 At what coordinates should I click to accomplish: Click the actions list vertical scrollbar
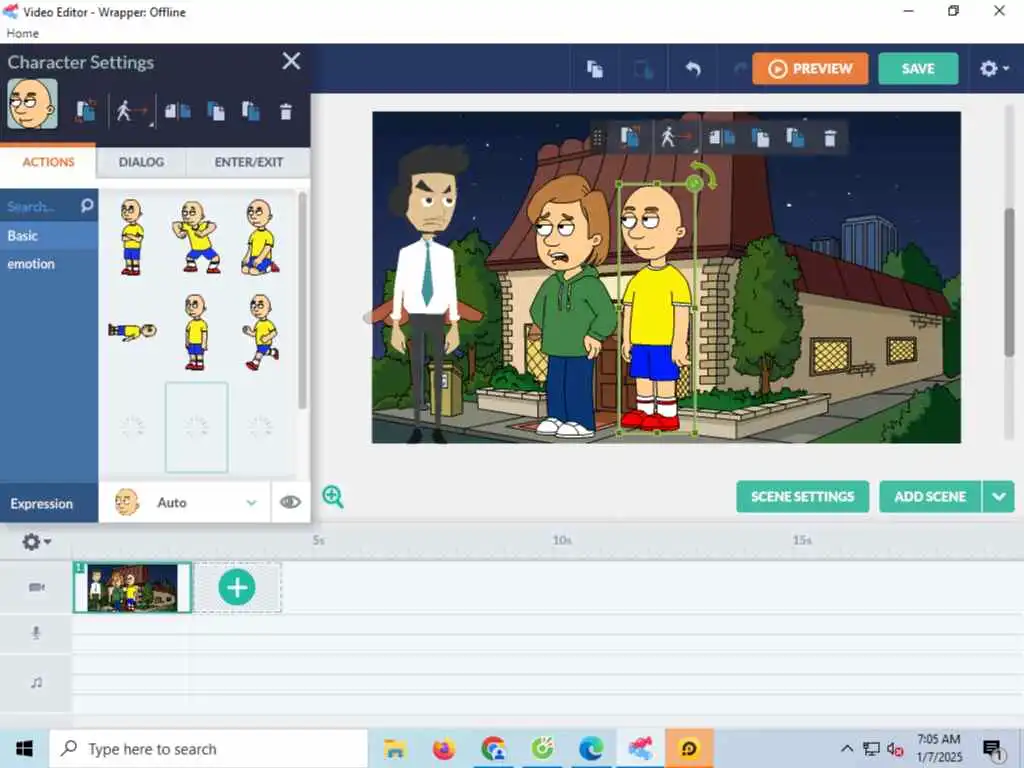[x=302, y=300]
